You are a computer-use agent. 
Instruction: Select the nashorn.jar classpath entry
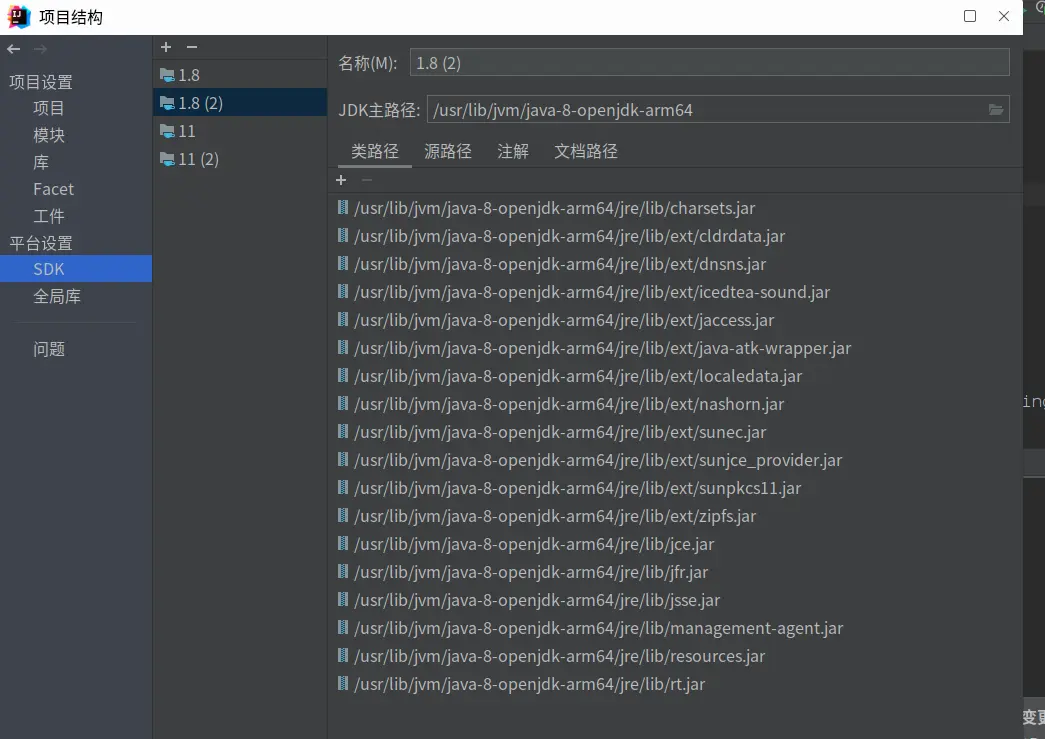tap(676, 404)
